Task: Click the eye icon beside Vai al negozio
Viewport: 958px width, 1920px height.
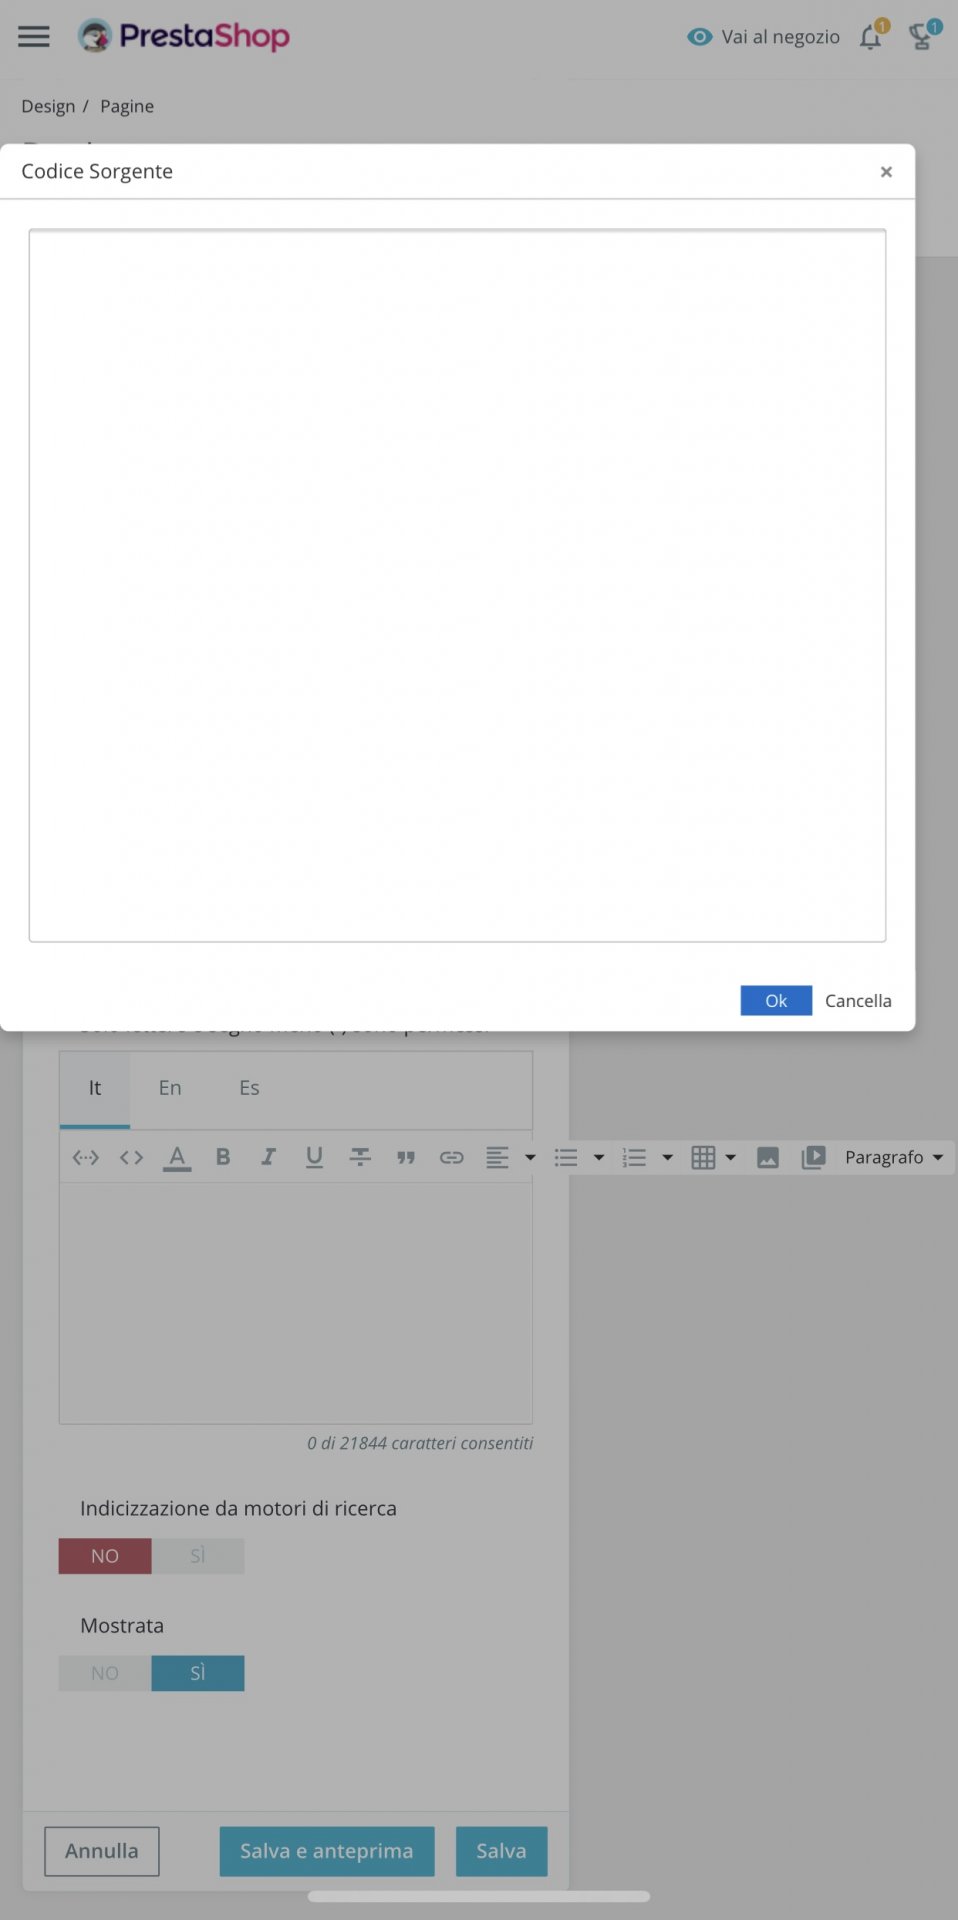Action: [700, 37]
